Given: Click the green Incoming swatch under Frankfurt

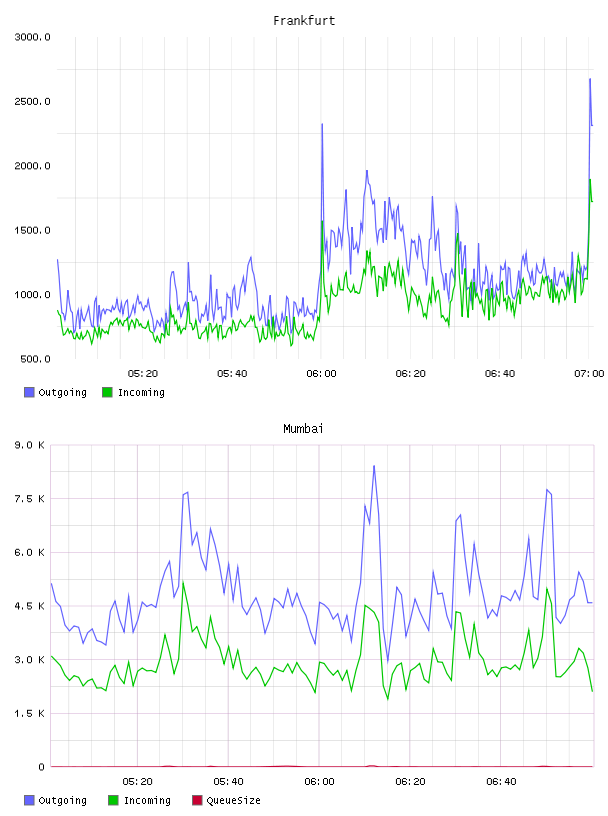Looking at the screenshot, I should tap(107, 392).
